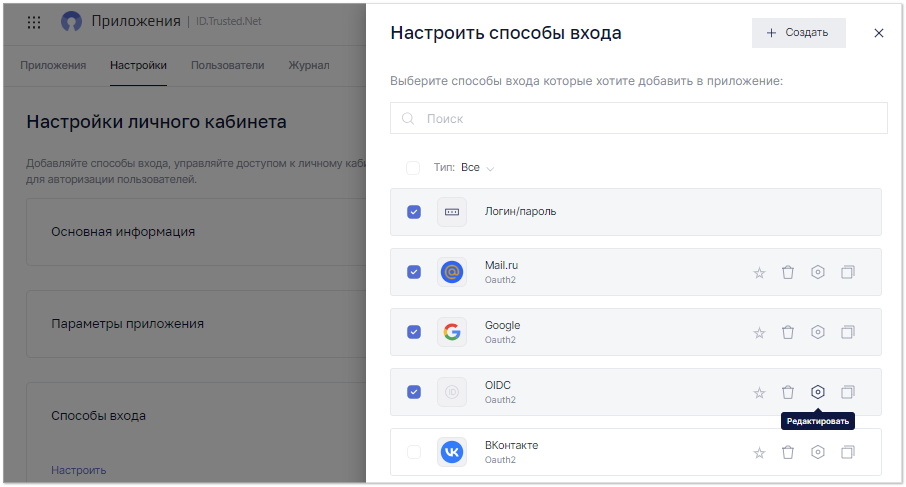Mark Mail.ru as favorite with star
The image size is (906, 487).
pyautogui.click(x=759, y=273)
